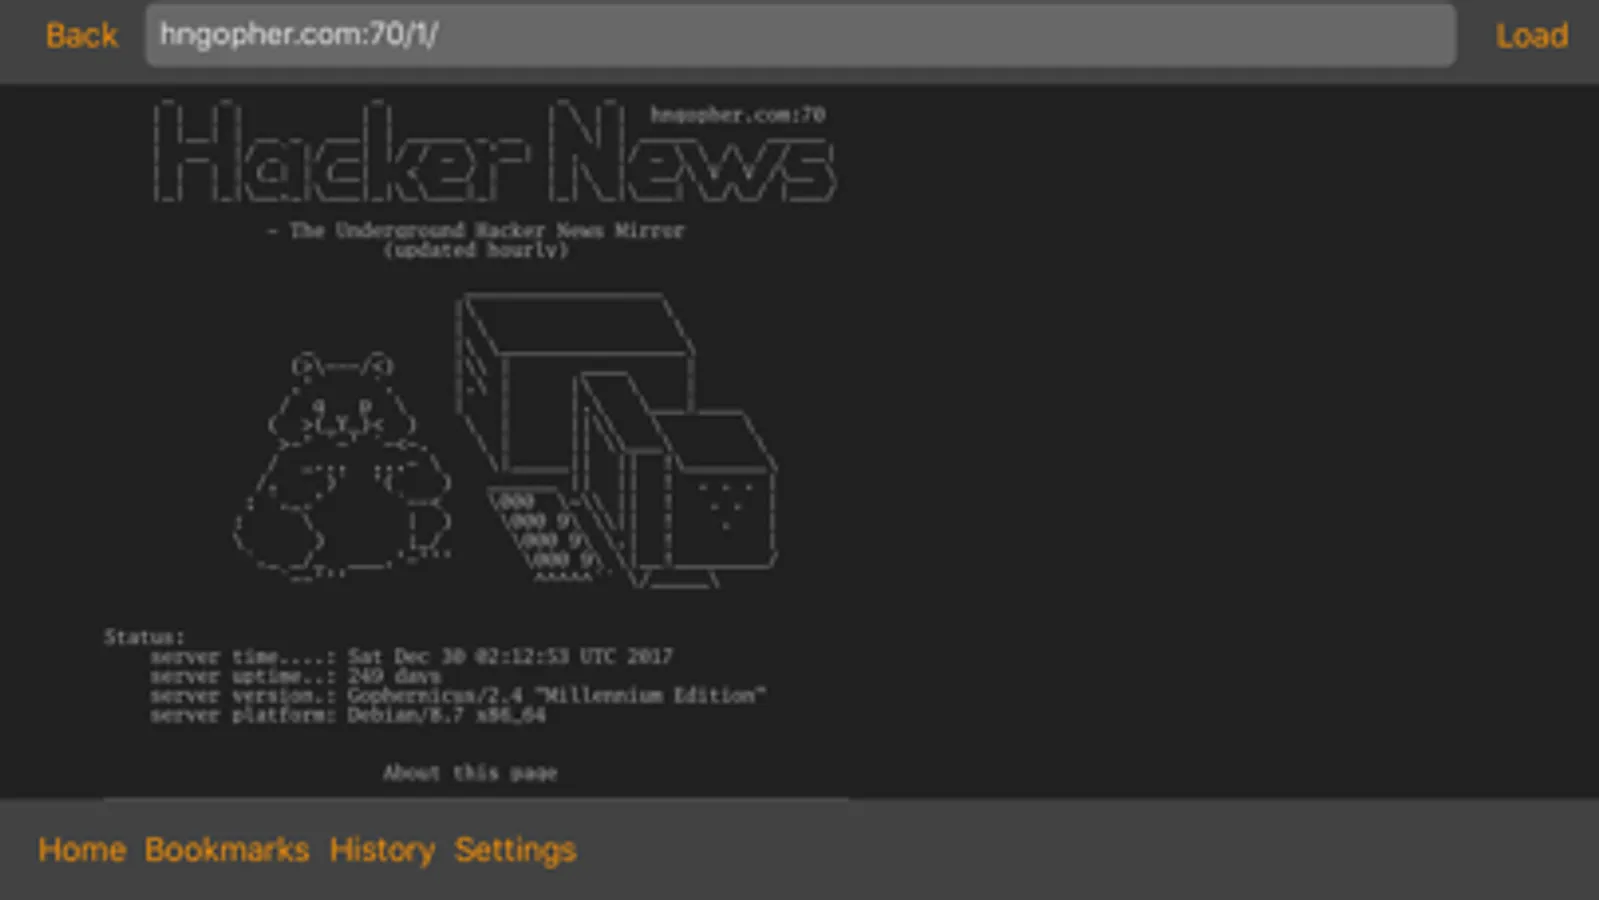
Task: Click the hngopher.com:70/1/ address field
Action: pyautogui.click(x=800, y=36)
